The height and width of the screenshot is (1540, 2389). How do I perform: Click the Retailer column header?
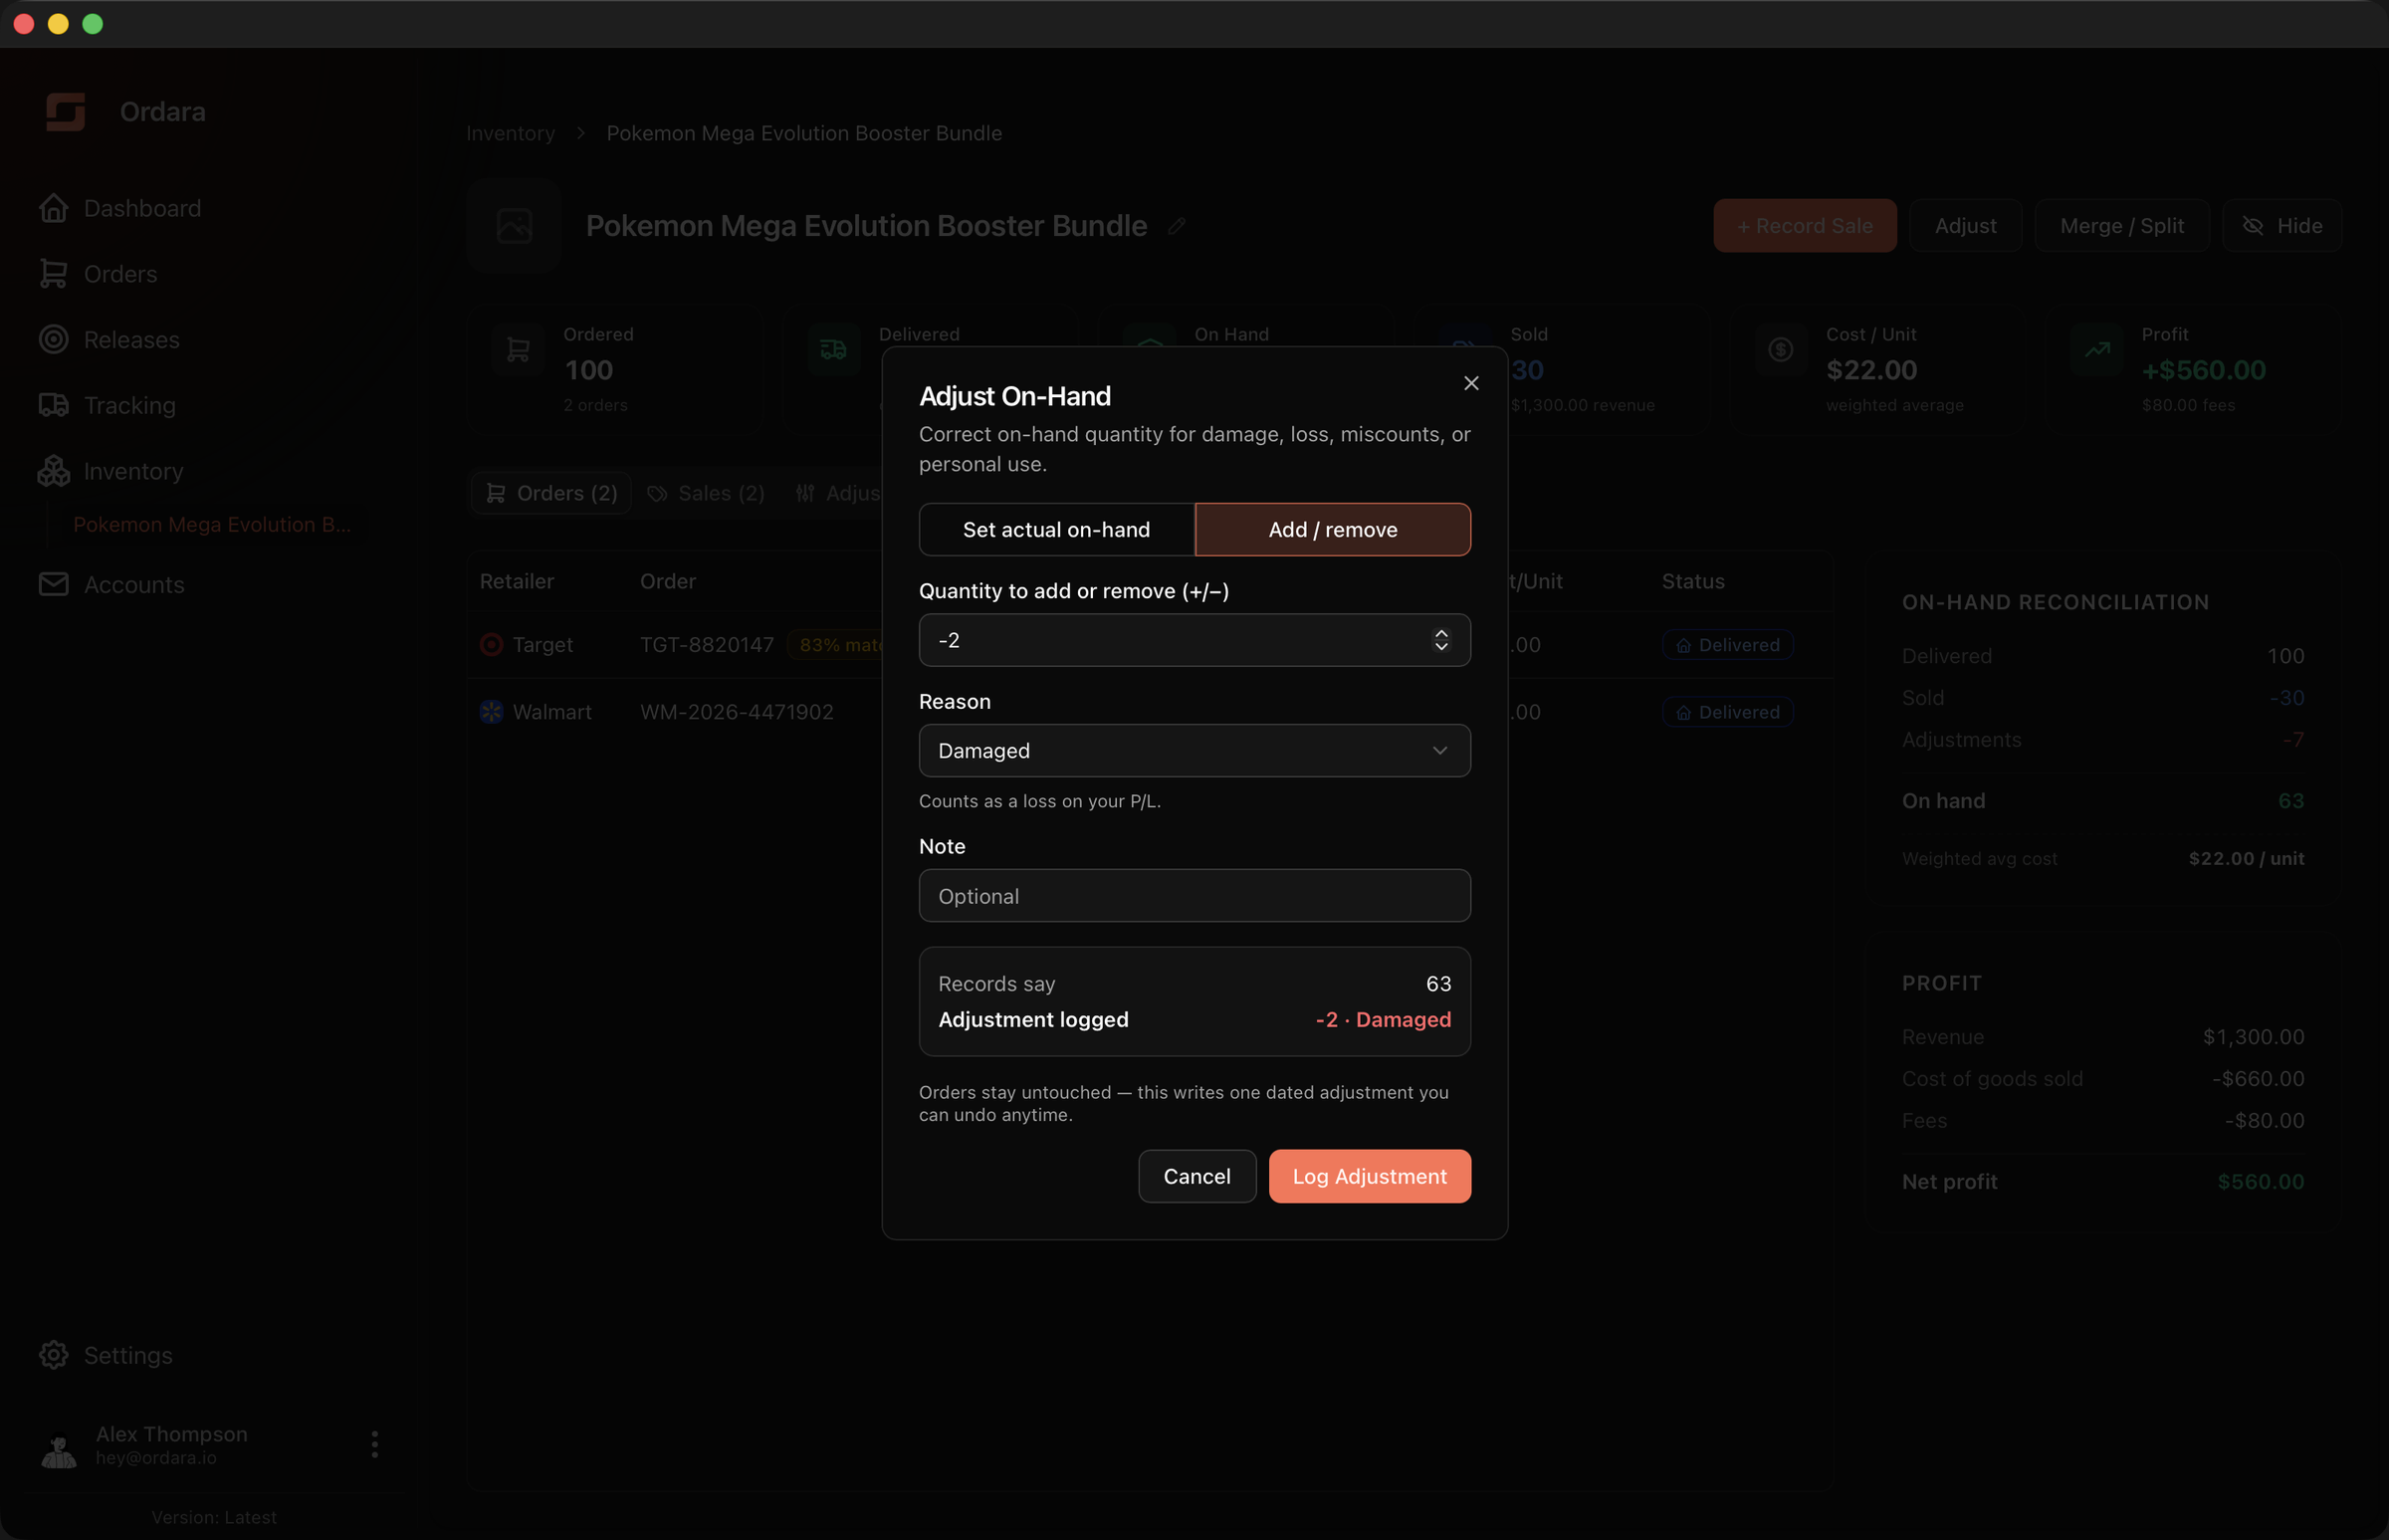pyautogui.click(x=517, y=581)
